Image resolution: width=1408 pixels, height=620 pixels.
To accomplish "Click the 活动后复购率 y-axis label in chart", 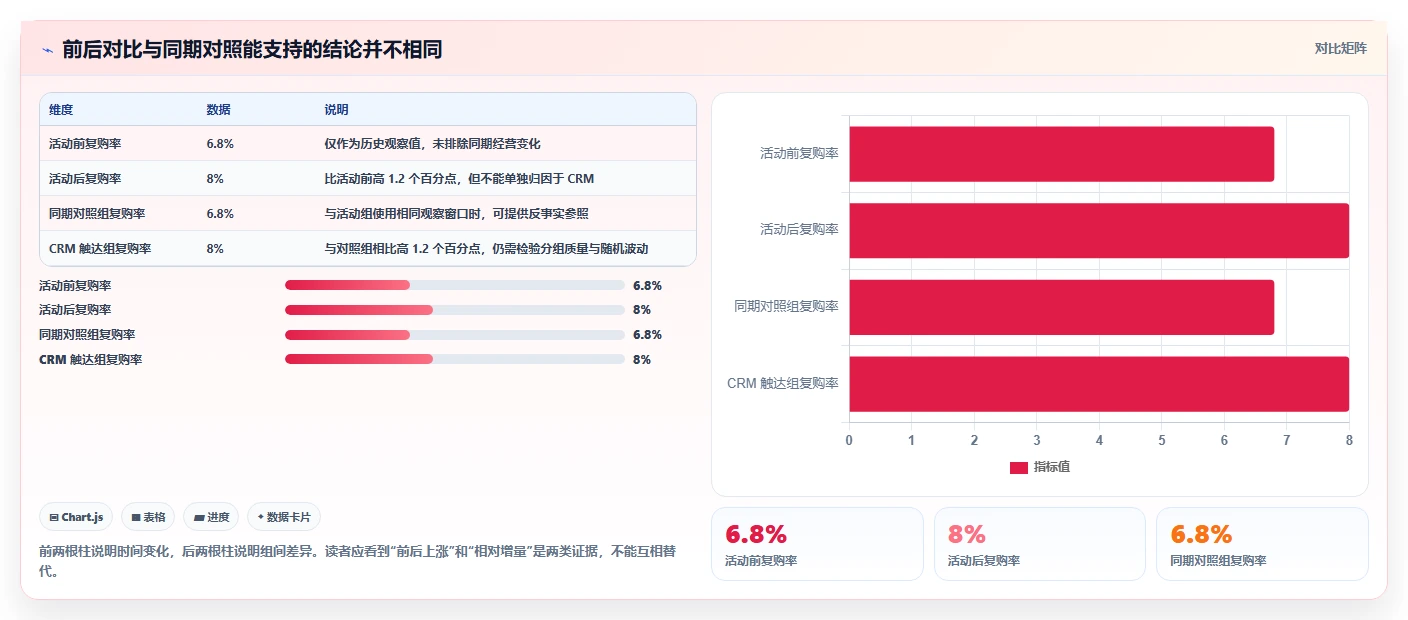I will [799, 230].
